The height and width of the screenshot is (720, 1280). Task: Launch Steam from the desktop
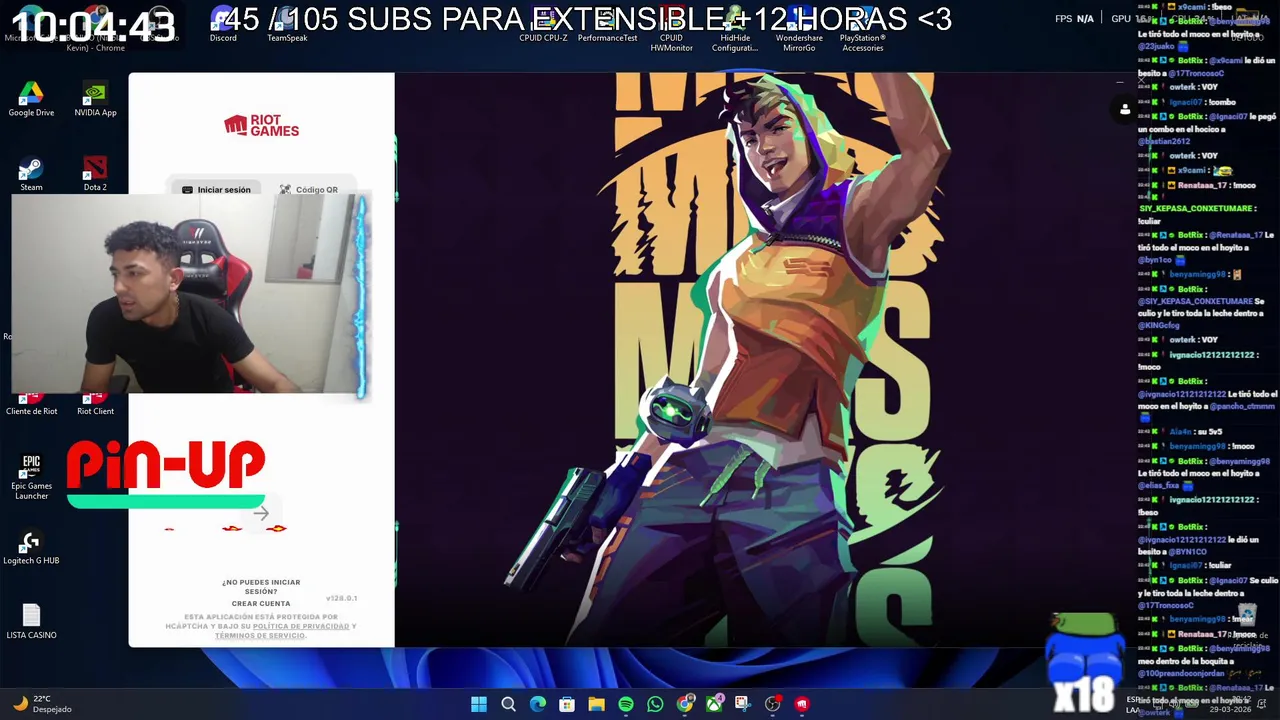pos(31,173)
